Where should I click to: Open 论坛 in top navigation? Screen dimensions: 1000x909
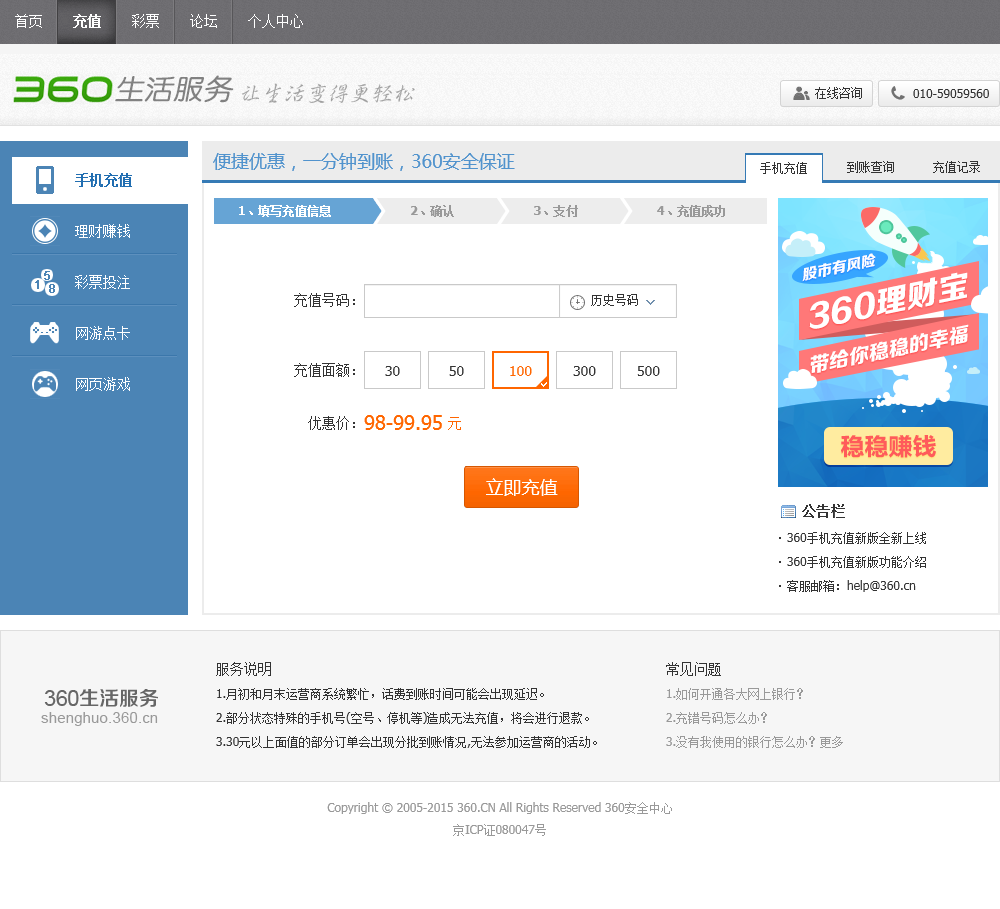click(203, 22)
